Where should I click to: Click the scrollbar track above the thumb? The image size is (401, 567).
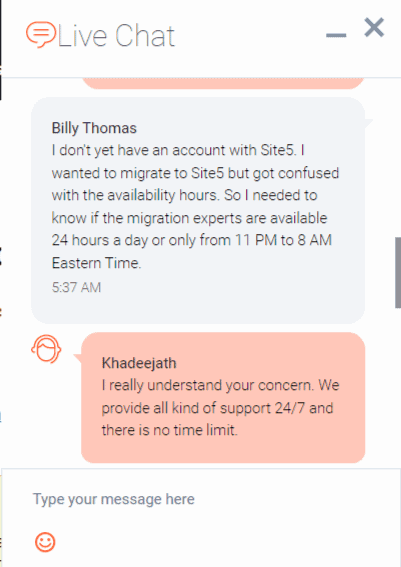click(398, 157)
